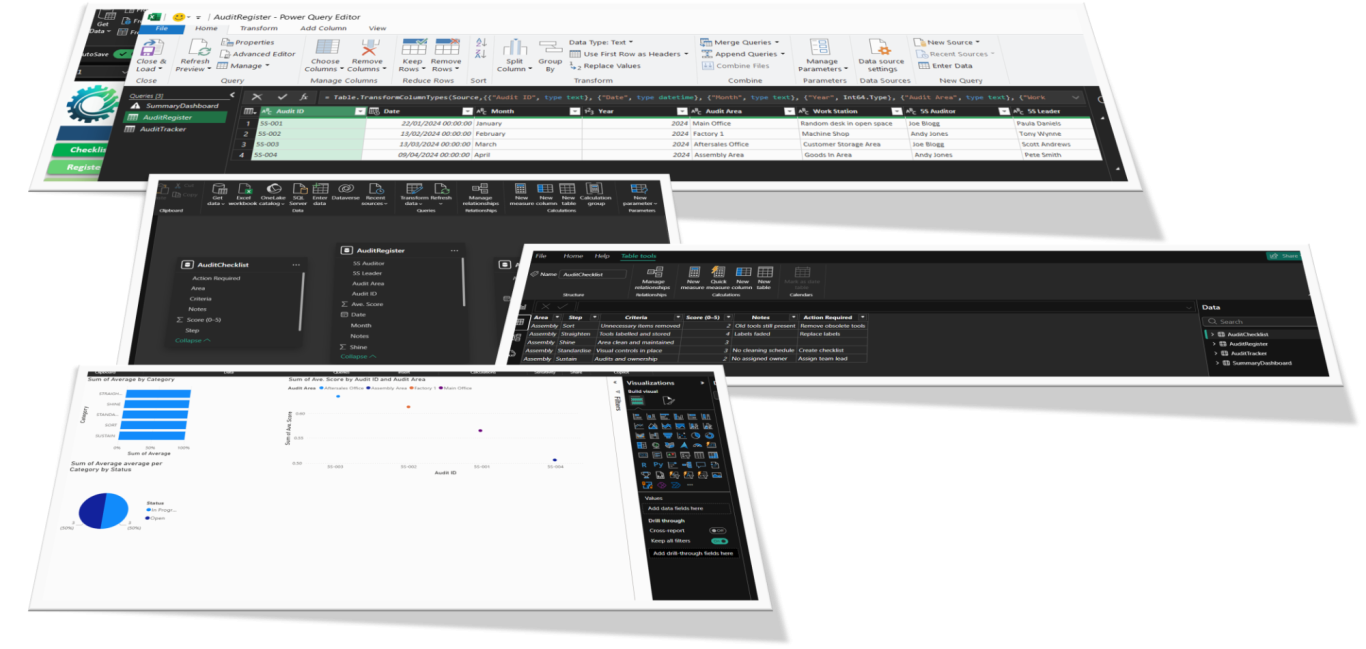This screenshot has height=649, width=1366.
Task: Expand the AuditChecklist table in Data pane
Action: [x=1213, y=334]
